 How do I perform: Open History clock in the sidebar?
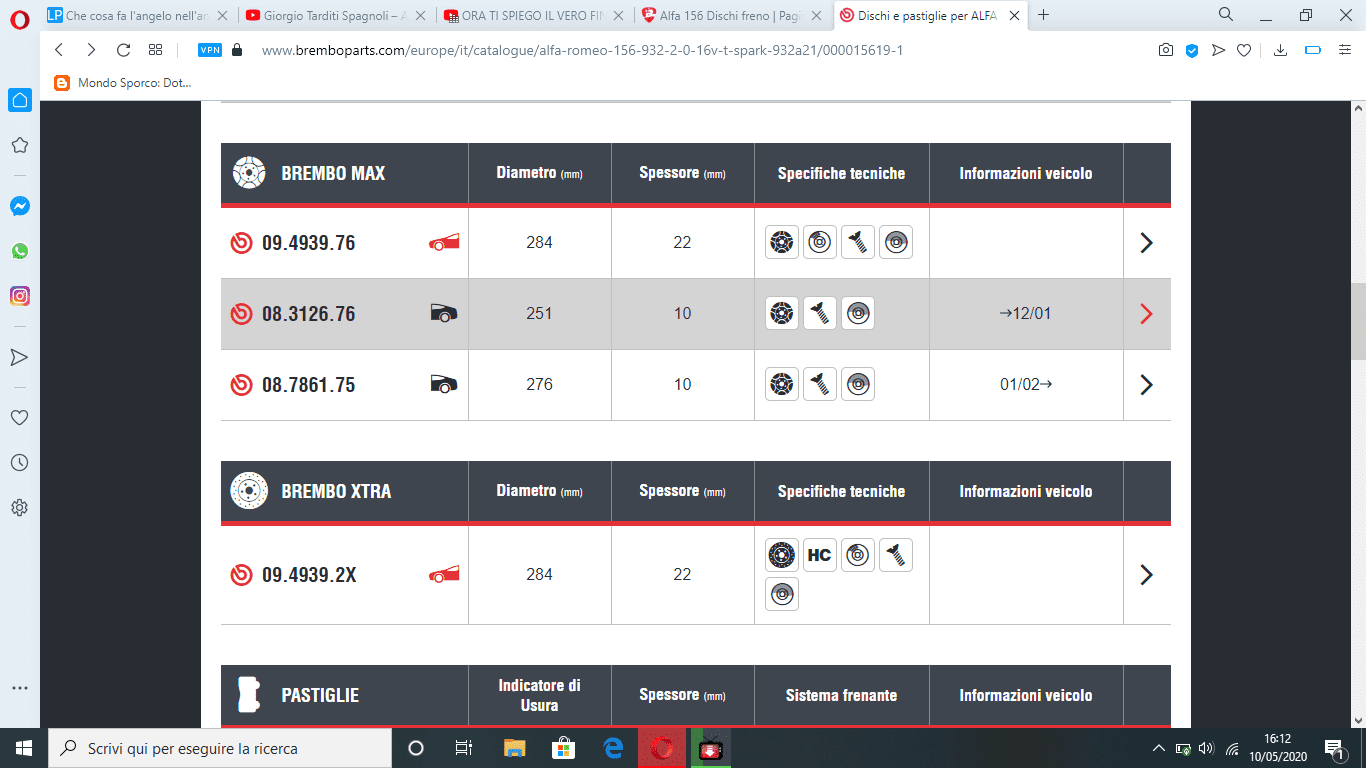[x=19, y=463]
